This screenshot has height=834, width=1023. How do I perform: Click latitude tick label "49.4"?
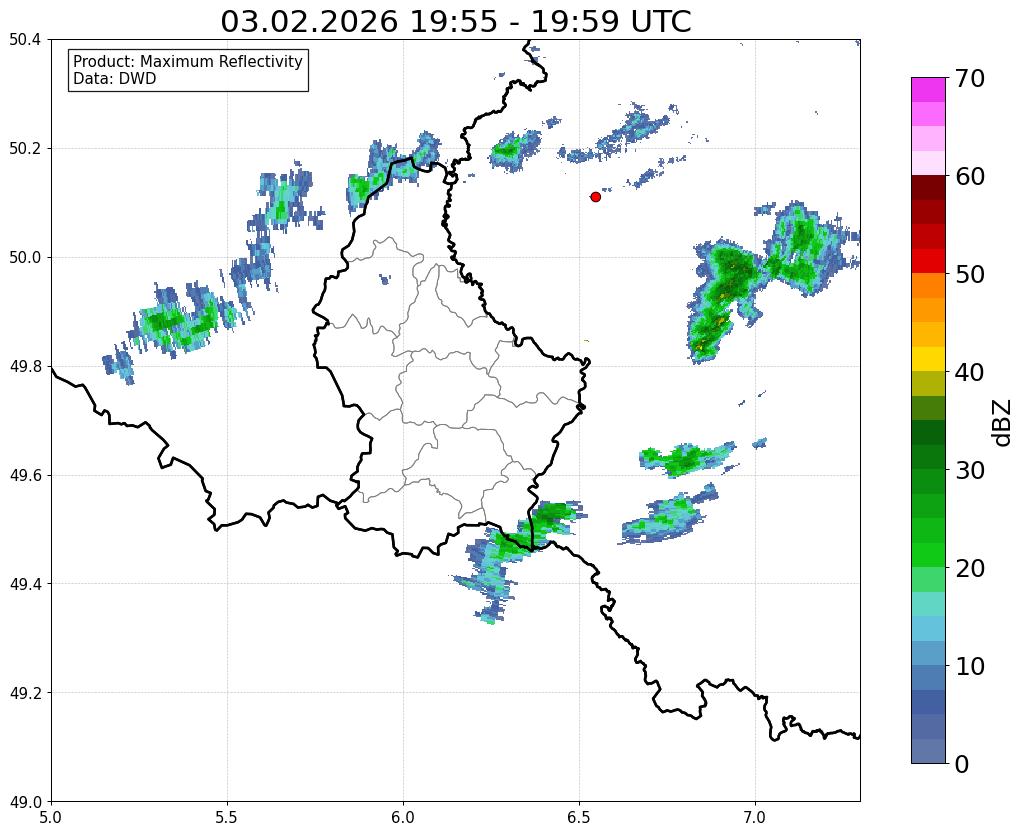[x=25, y=584]
